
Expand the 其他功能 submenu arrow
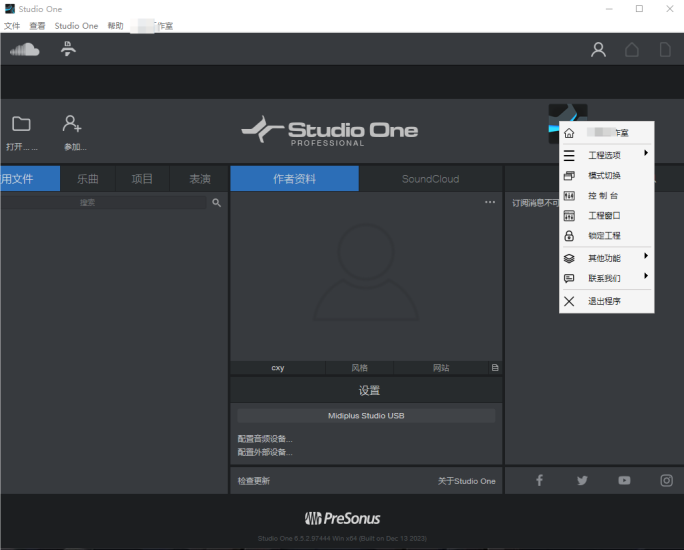(x=646, y=256)
